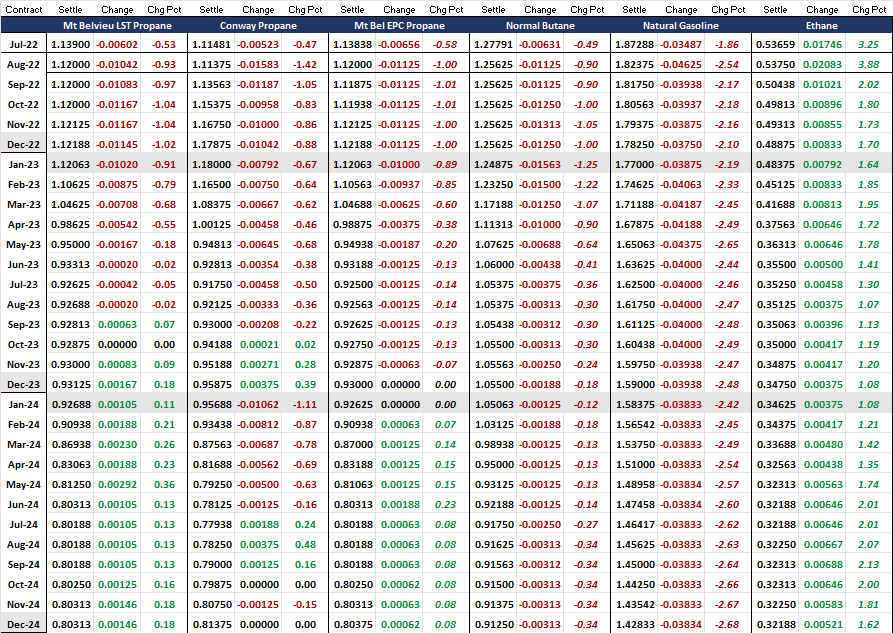The height and width of the screenshot is (633, 893).
Task: Select Natural Gasoline Jul-24 settle 1.46417
Action: click(634, 525)
